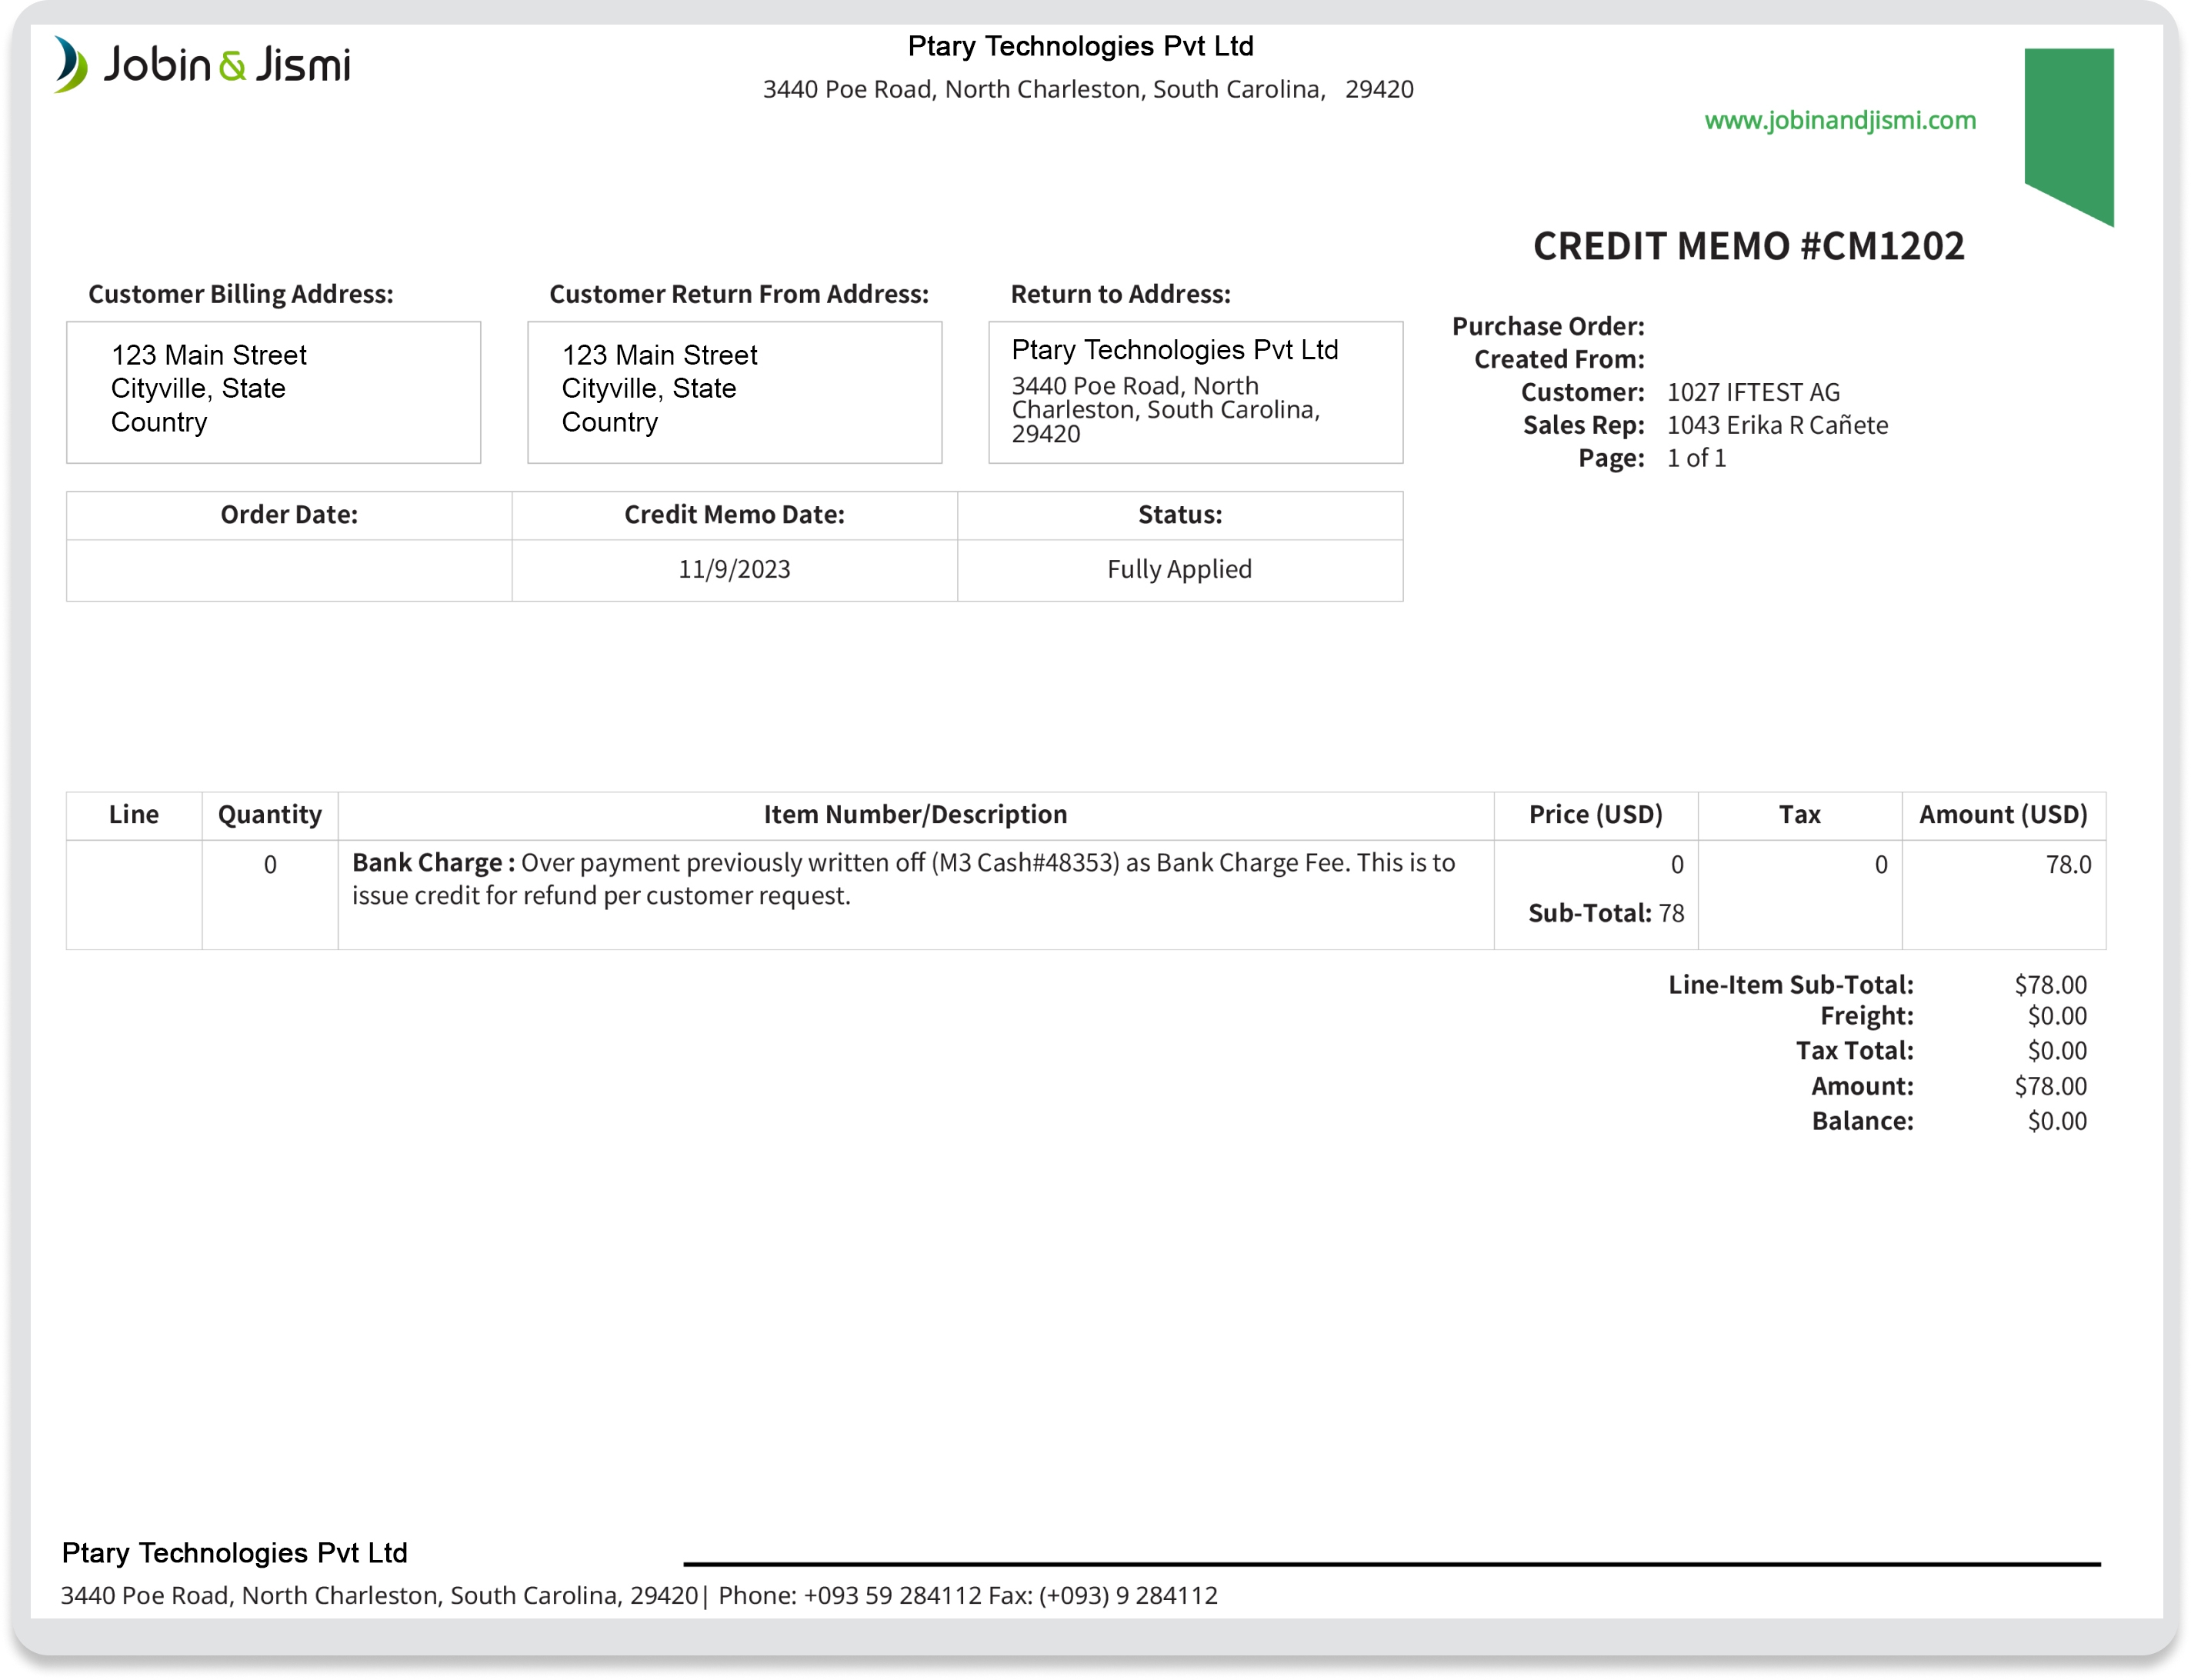Viewport: 2191px width, 1680px height.
Task: Click the Item Number/Description column header
Action: pos(915,814)
